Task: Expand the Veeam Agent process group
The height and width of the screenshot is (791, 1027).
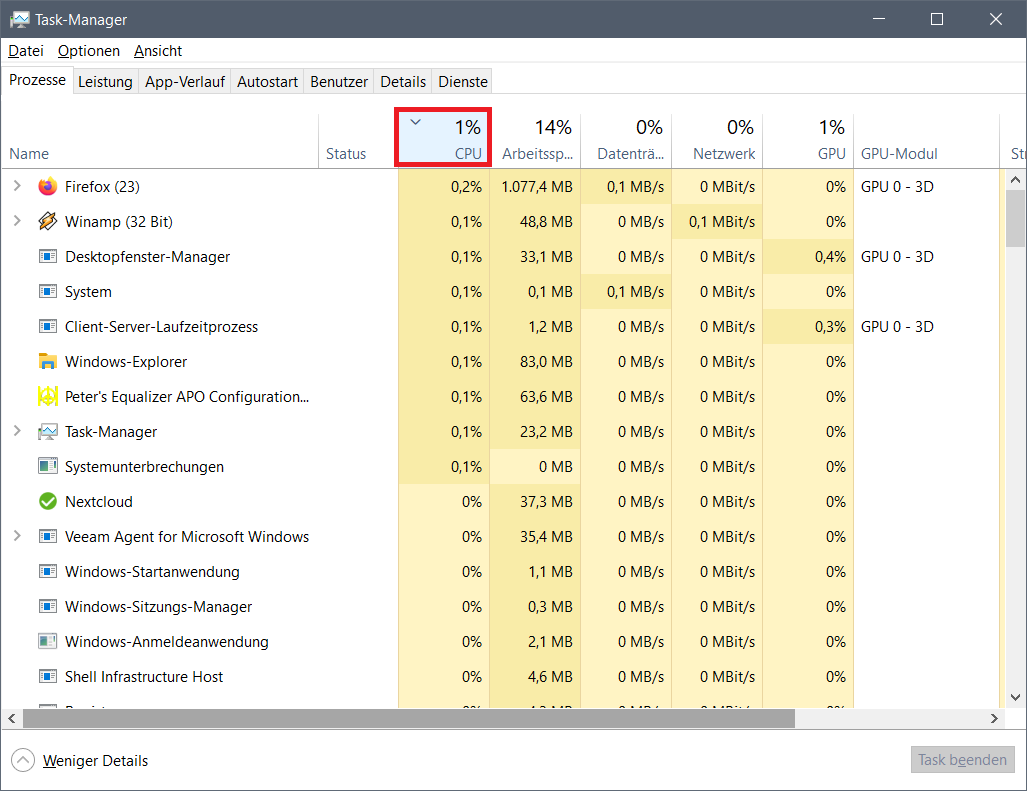Action: pyautogui.click(x=17, y=536)
